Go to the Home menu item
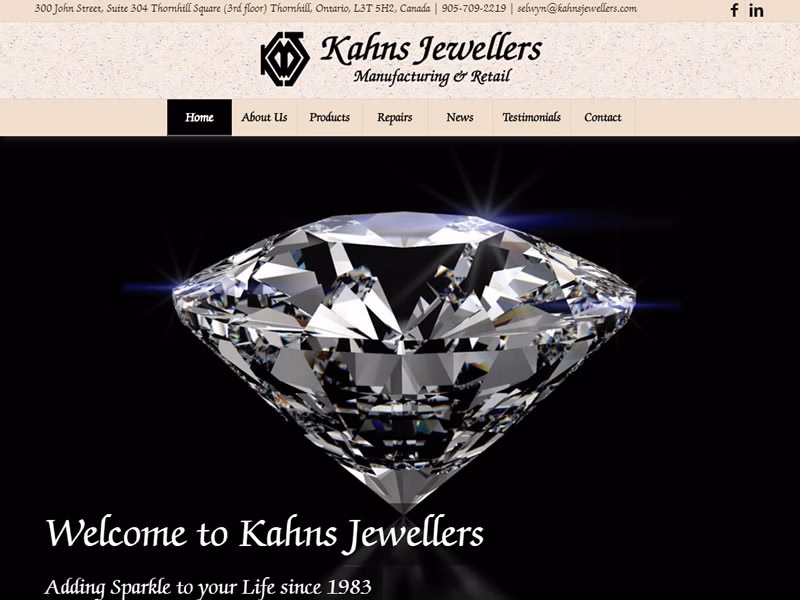800x600 pixels. coord(199,117)
